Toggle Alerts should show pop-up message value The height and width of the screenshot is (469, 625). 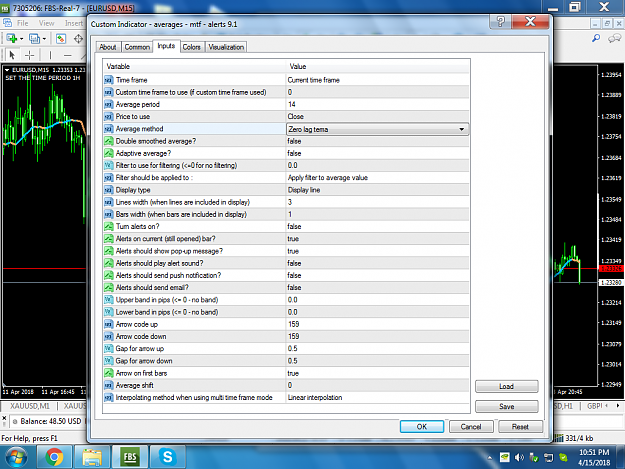point(377,251)
